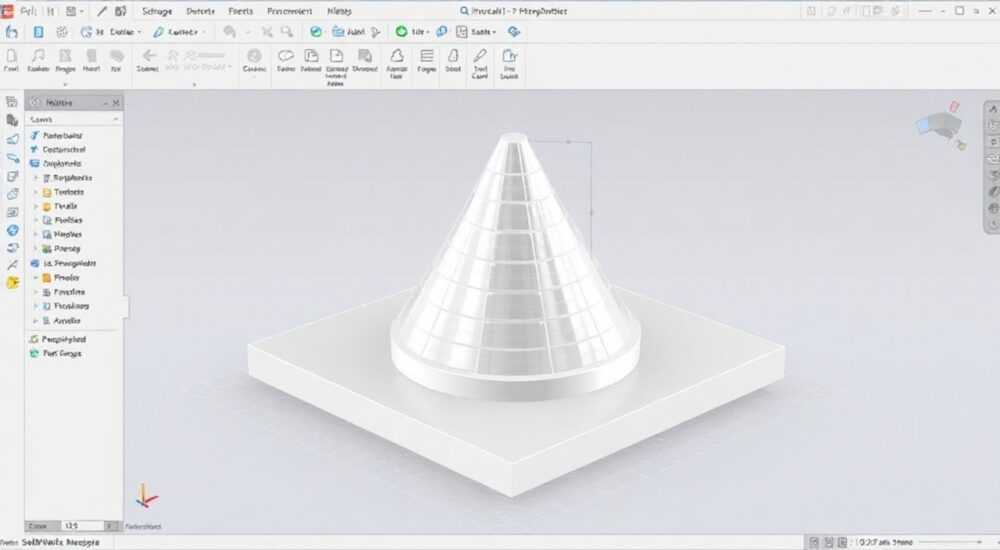This screenshot has height=550, width=1000.
Task: Click the topmost icon in the left sidebar strip
Action: (x=11, y=102)
